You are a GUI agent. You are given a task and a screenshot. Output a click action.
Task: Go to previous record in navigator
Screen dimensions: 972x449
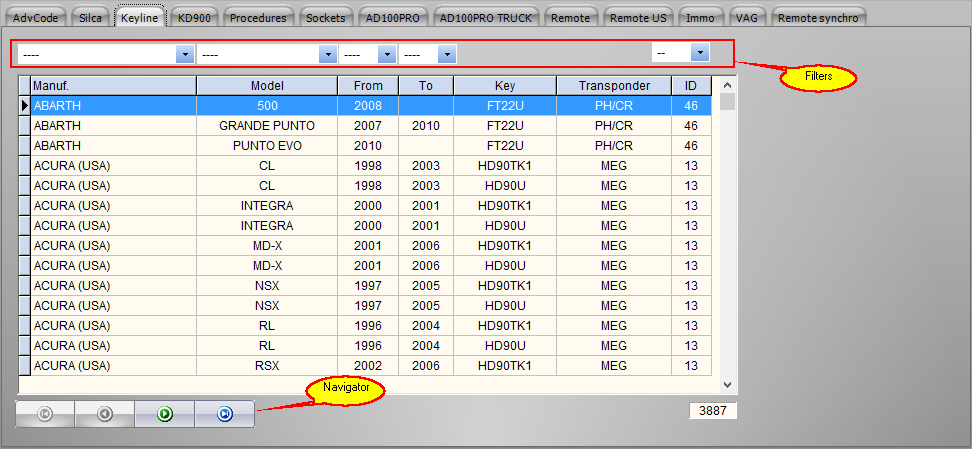[105, 414]
